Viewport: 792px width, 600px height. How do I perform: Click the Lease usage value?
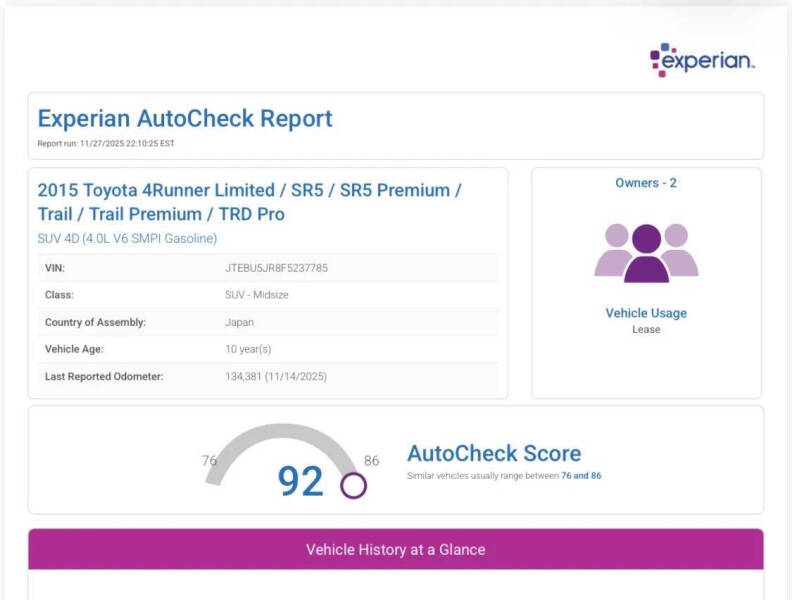coord(646,329)
